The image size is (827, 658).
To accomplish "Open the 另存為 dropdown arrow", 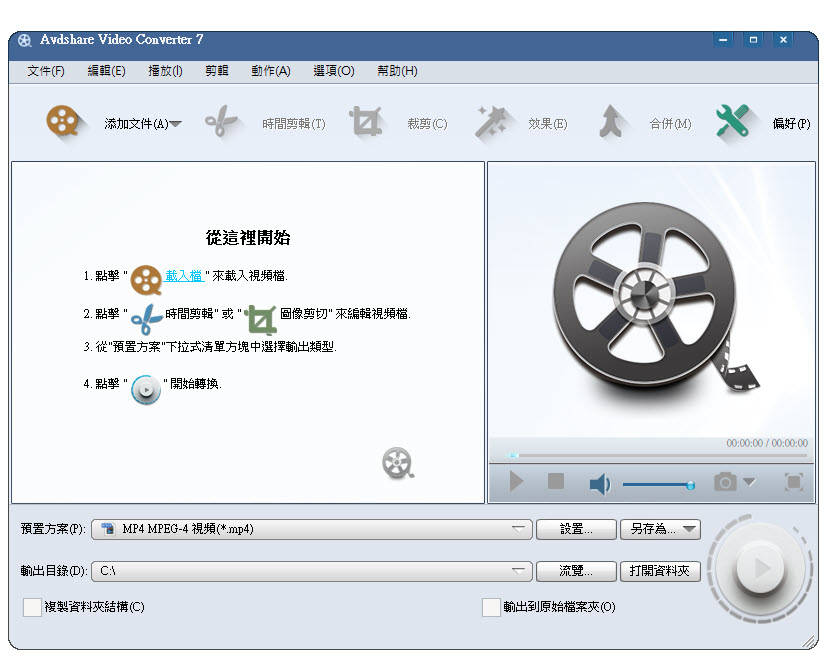I will [689, 529].
